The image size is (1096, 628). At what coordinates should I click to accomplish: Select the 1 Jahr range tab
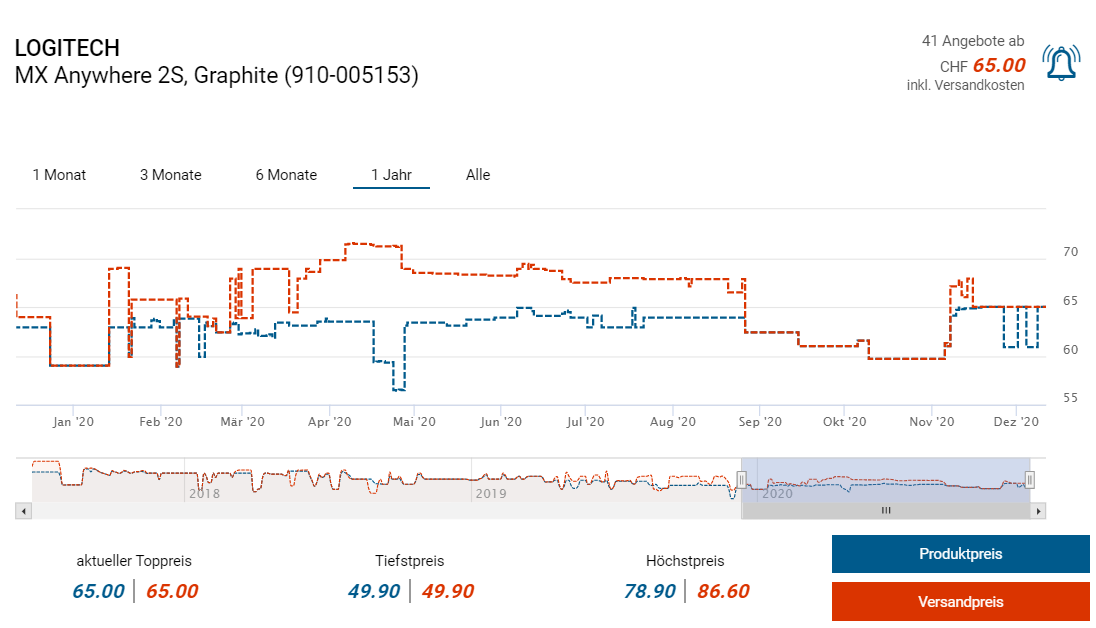[391, 175]
